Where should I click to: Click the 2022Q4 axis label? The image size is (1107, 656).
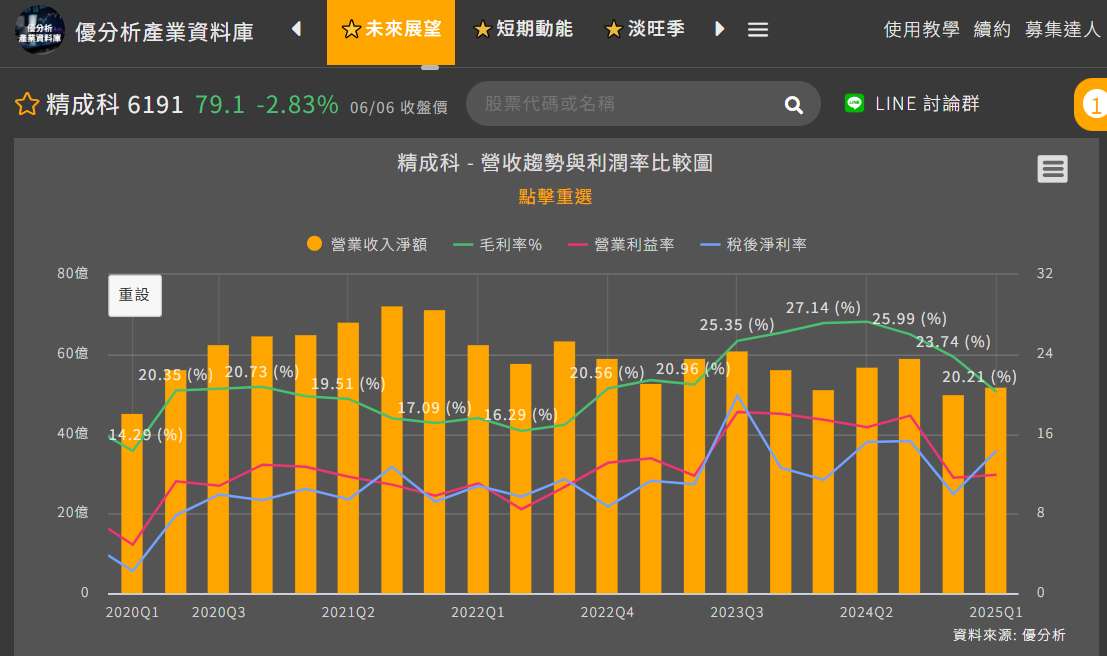pos(607,612)
